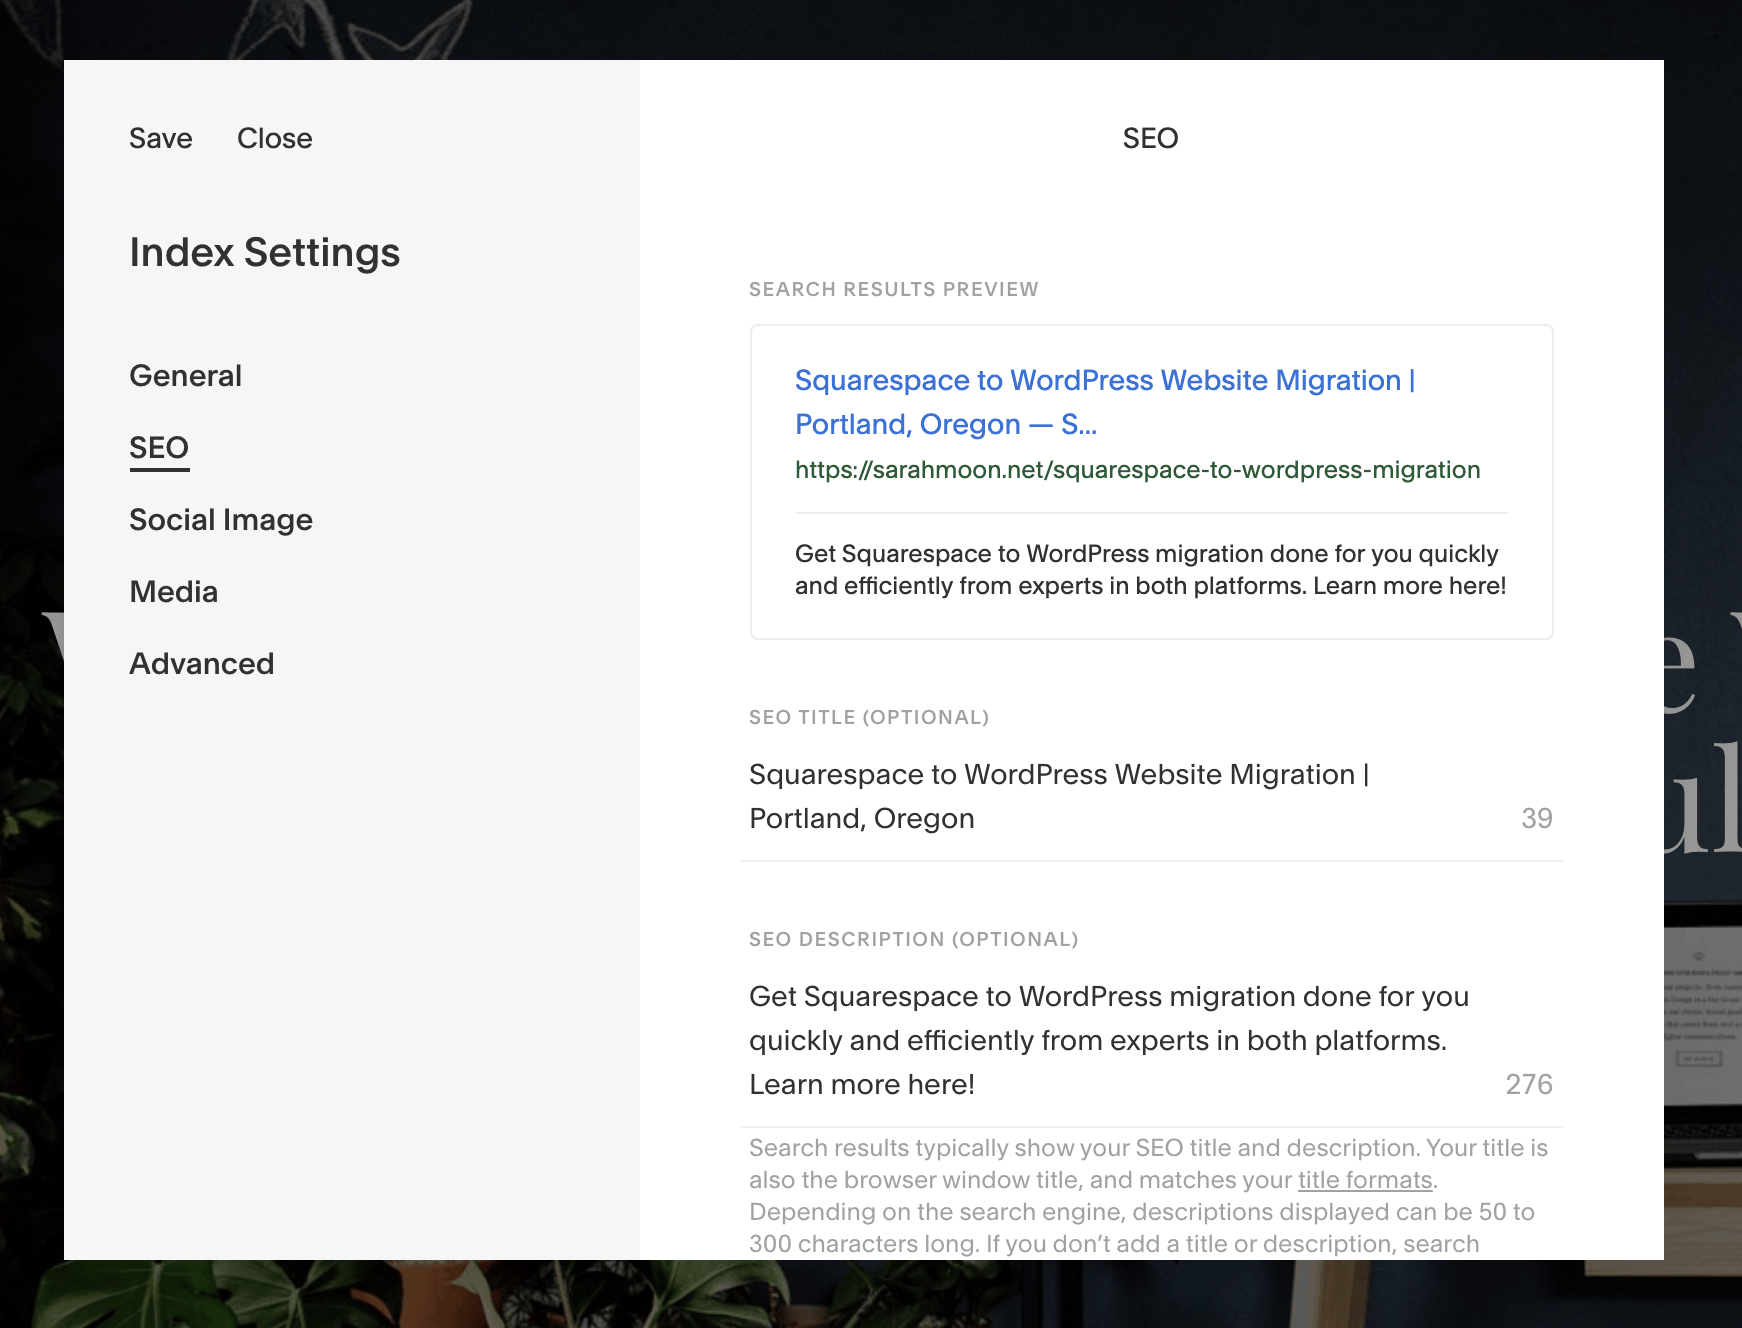This screenshot has height=1328, width=1742.
Task: Click the 'SEO DESCRIPTION (OPTIONAL)' label
Action: [x=913, y=939]
